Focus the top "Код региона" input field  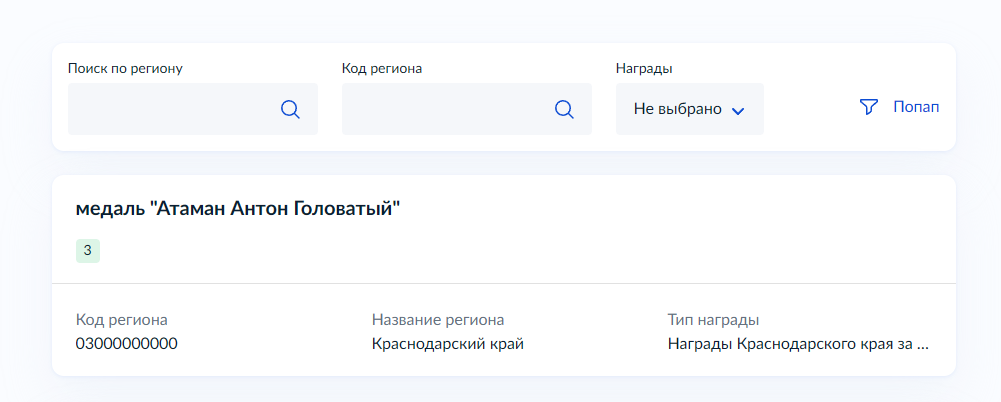tap(444, 109)
